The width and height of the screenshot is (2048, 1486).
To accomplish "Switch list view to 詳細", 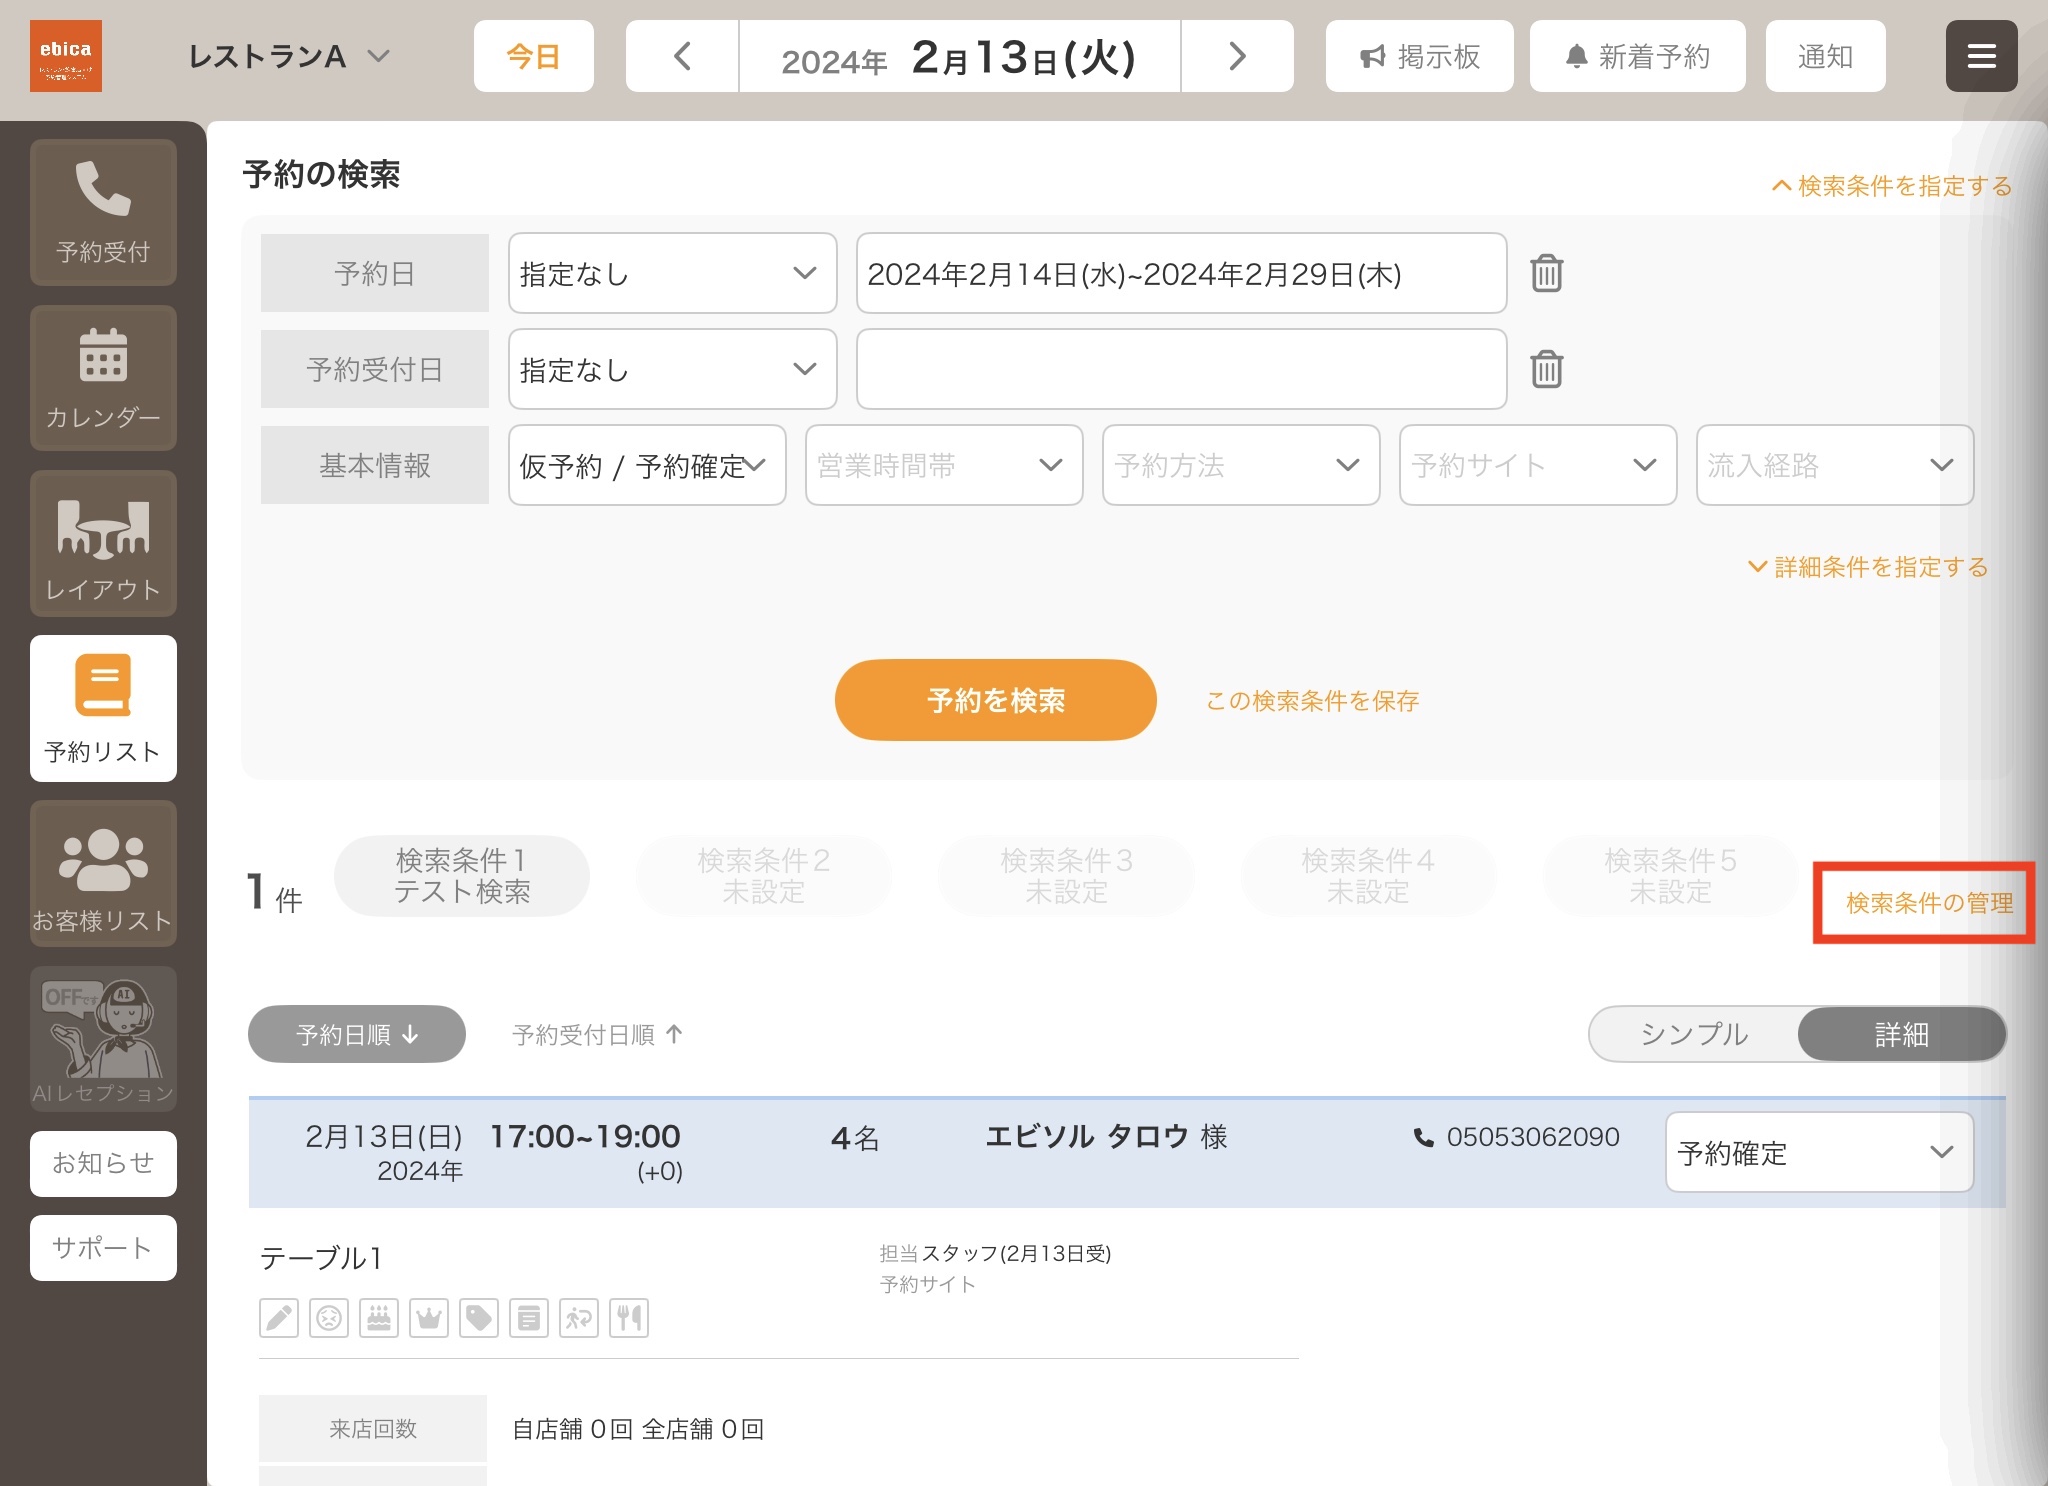I will (x=1901, y=1034).
